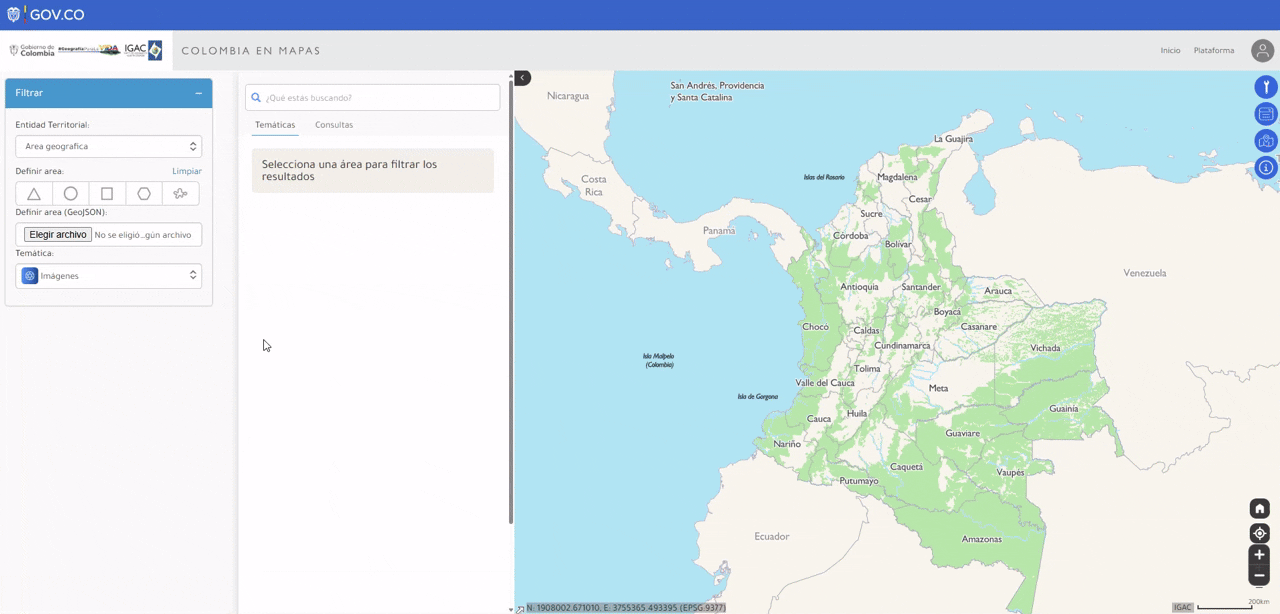Click the Nicaragua label on map
Screen dimensions: 1280x614
click(568, 96)
